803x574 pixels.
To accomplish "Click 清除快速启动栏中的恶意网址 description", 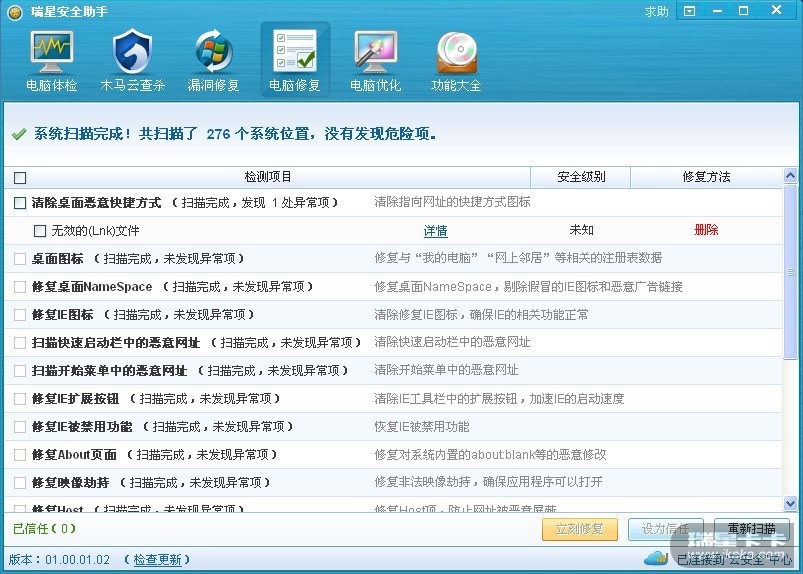I will pyautogui.click(x=452, y=342).
